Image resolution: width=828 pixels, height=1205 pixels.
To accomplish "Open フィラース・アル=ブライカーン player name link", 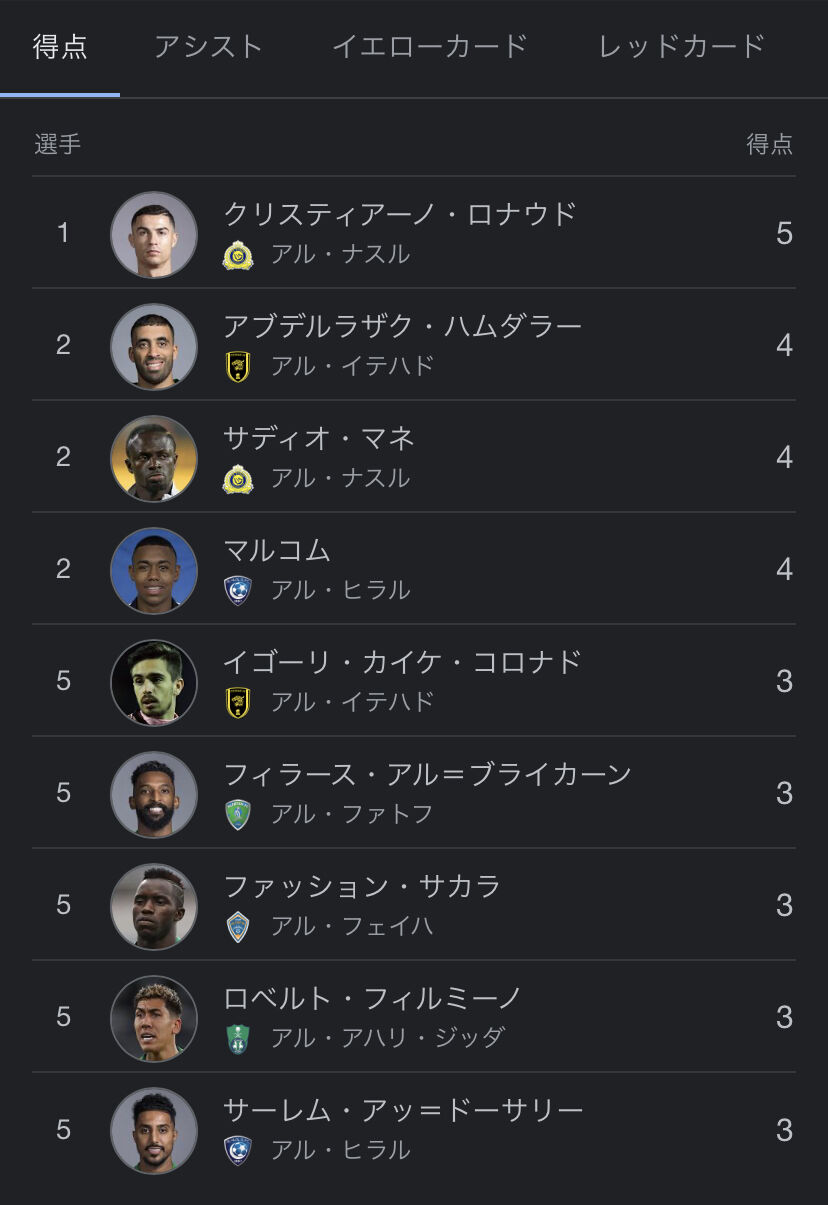I will point(428,774).
